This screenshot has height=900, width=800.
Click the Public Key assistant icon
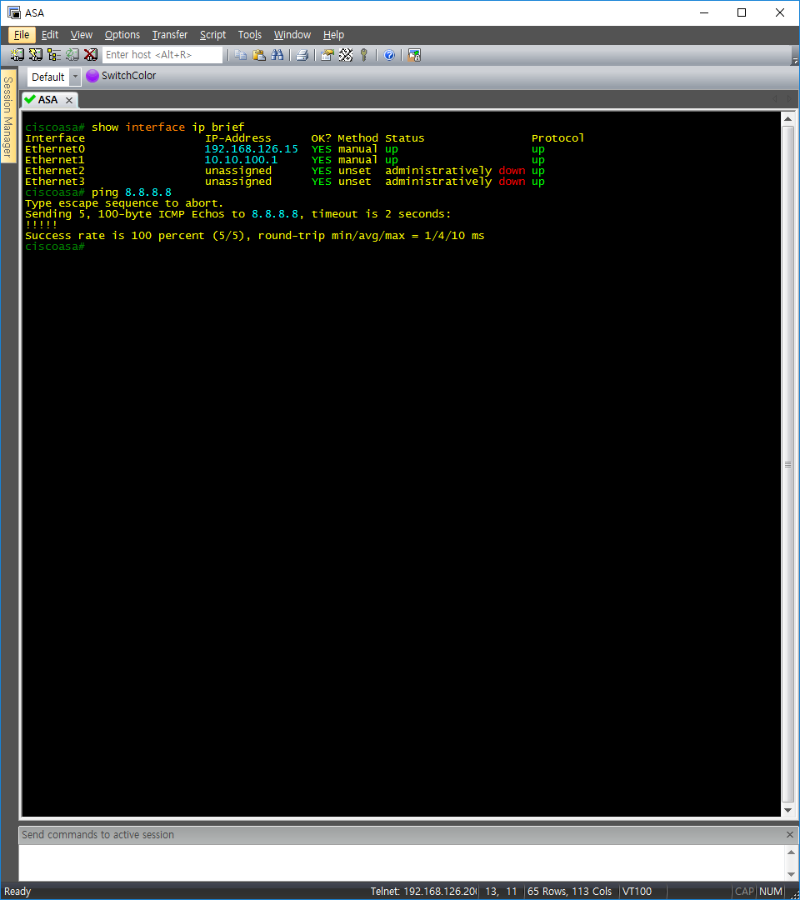tap(364, 55)
